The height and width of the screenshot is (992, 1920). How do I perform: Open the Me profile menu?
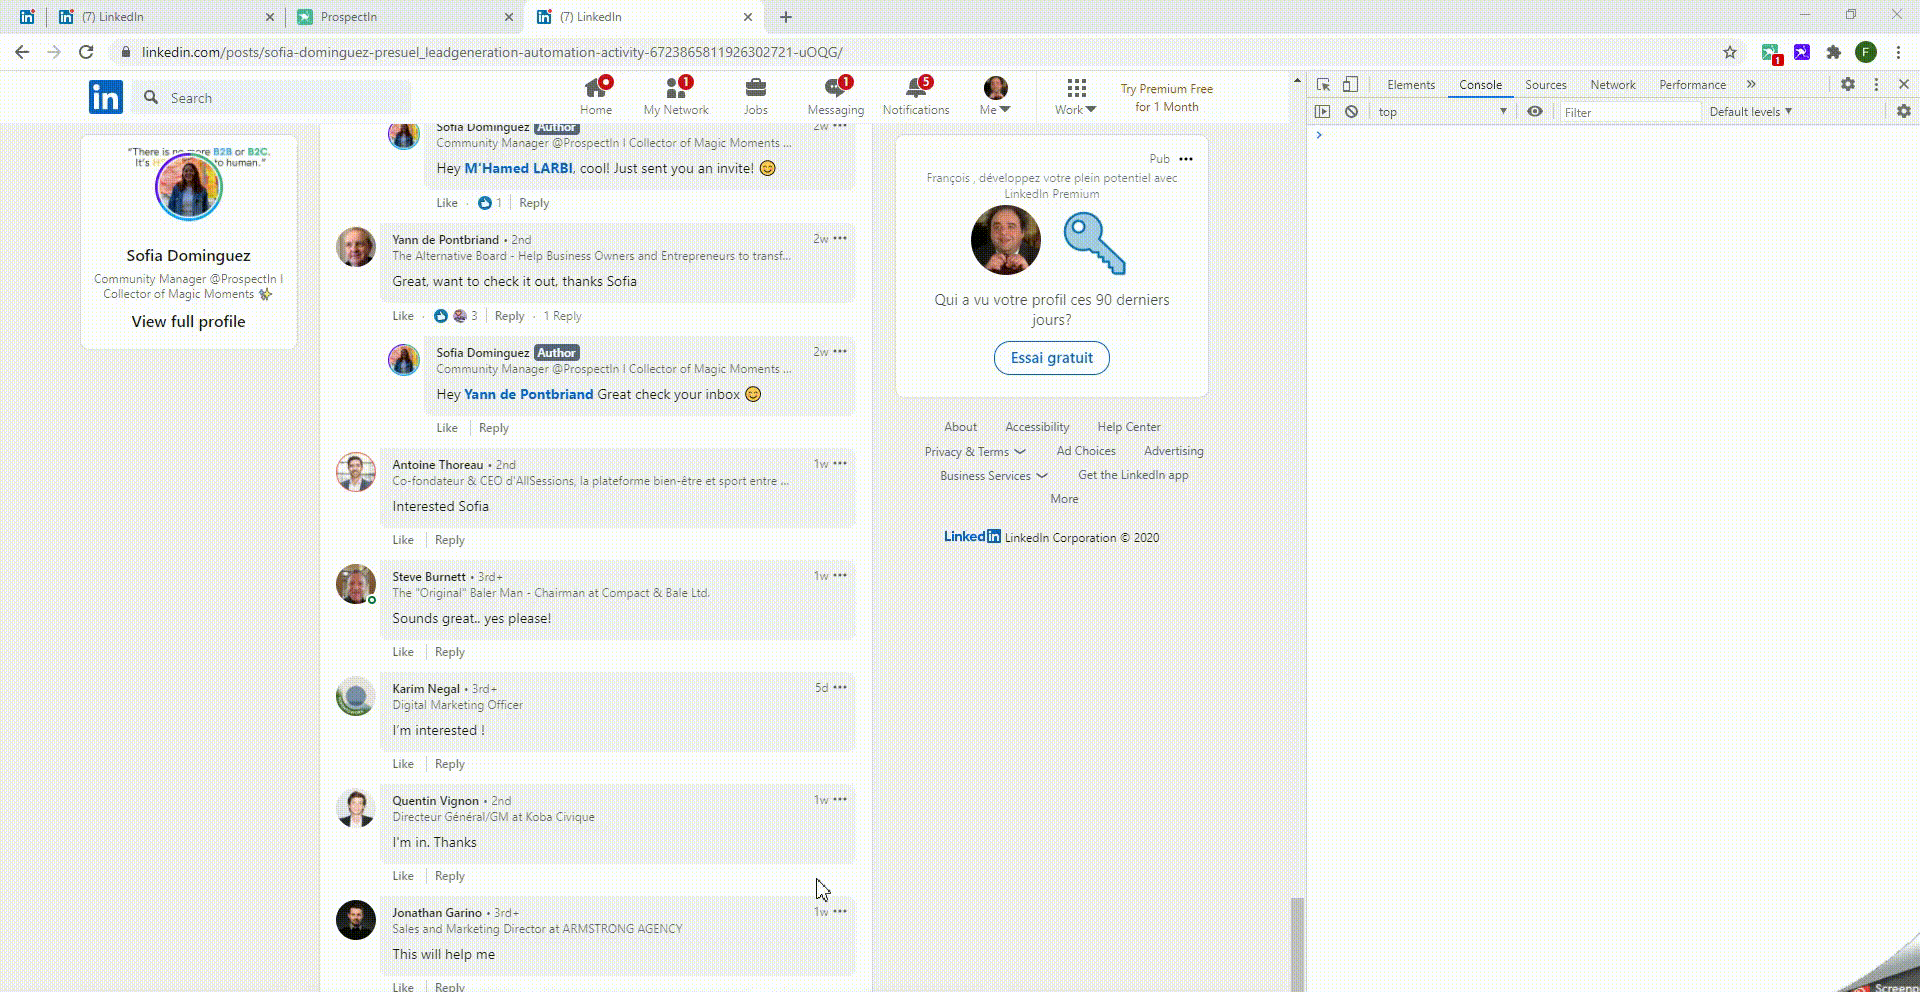(995, 97)
